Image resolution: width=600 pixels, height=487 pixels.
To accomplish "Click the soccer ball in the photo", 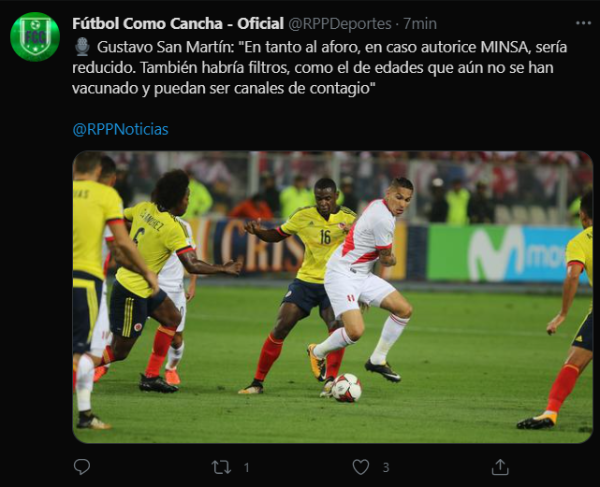I will click(346, 388).
